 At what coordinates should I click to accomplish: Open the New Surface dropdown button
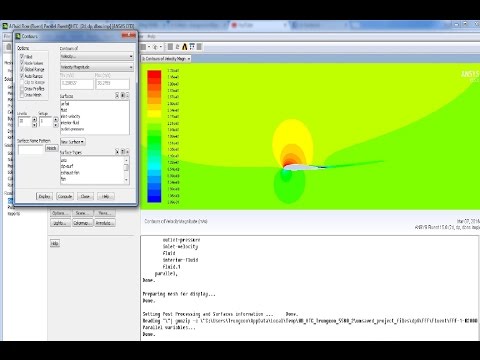pyautogui.click(x=72, y=142)
